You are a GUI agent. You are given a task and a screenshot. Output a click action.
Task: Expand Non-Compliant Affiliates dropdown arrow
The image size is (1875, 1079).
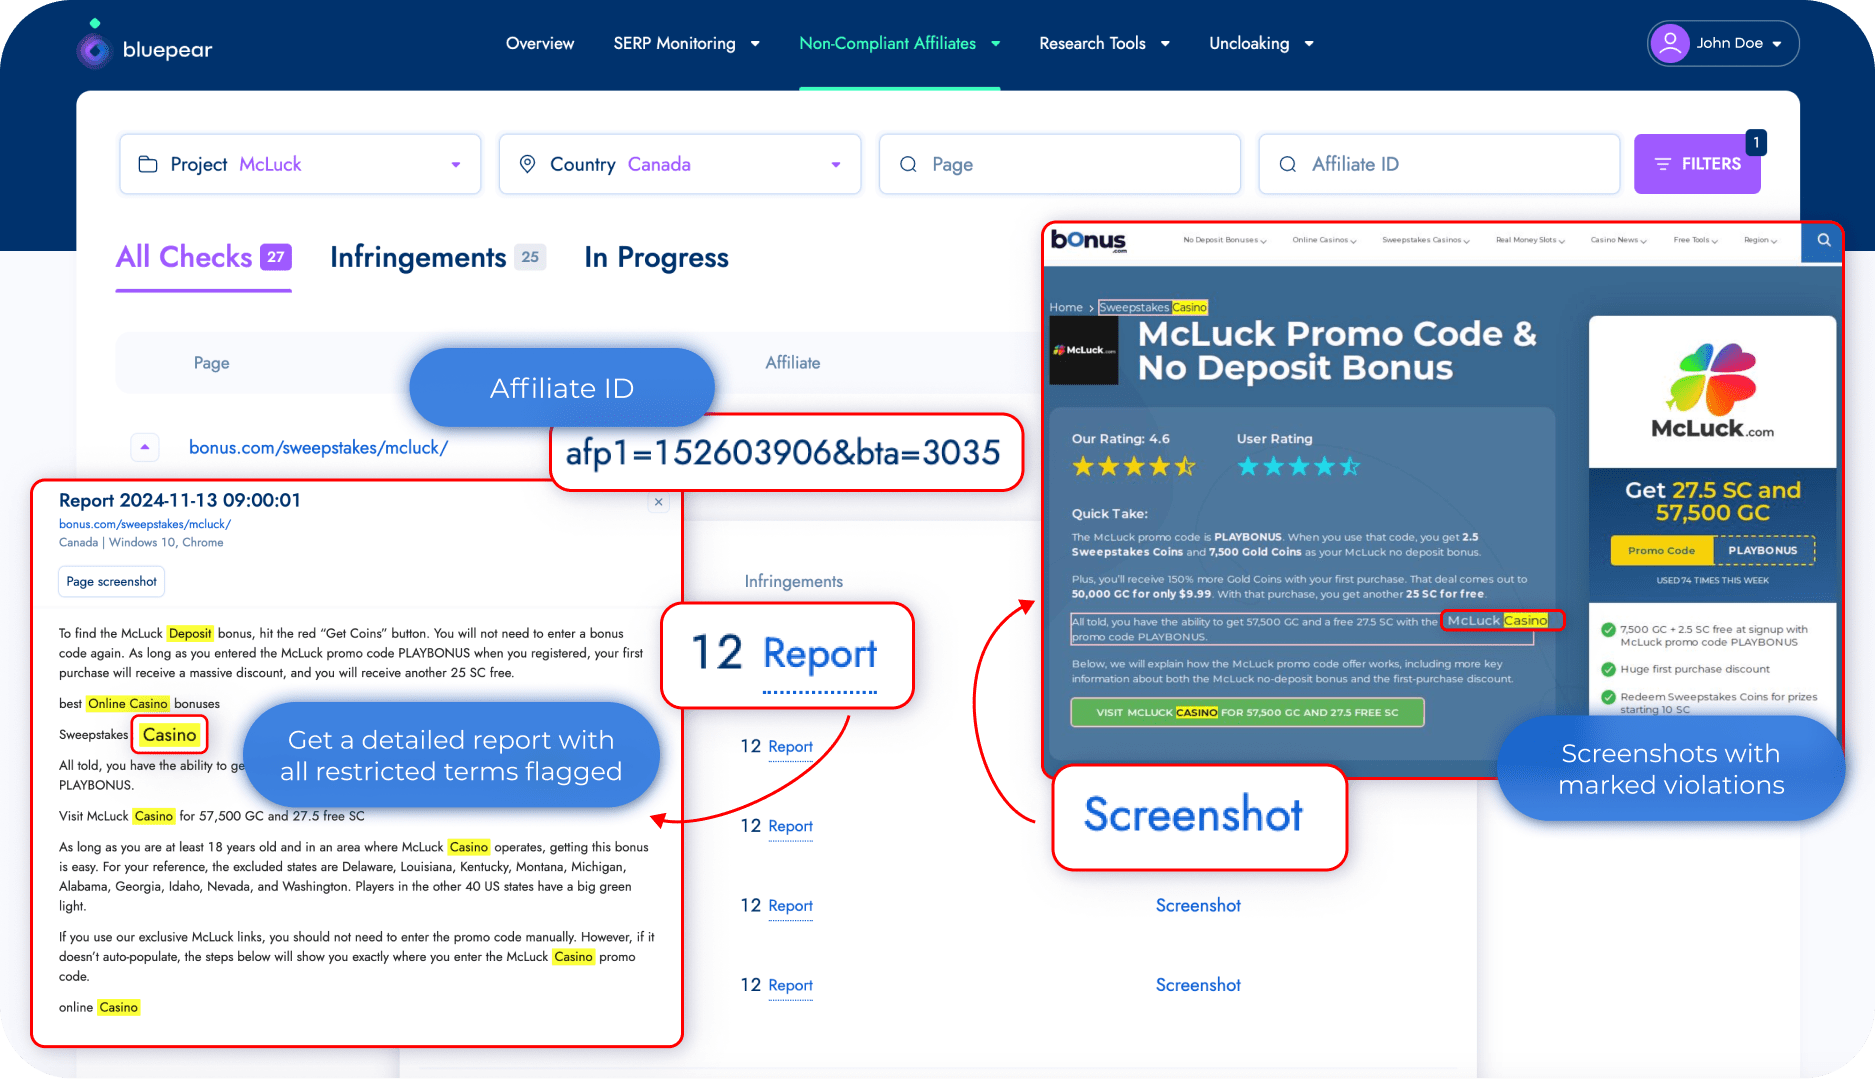click(x=996, y=44)
